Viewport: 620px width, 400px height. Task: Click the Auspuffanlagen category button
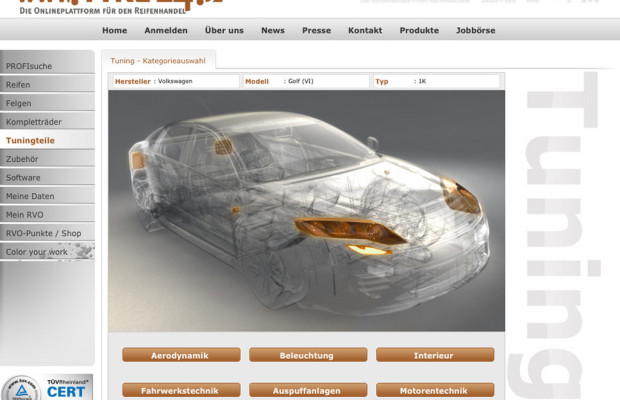308,391
